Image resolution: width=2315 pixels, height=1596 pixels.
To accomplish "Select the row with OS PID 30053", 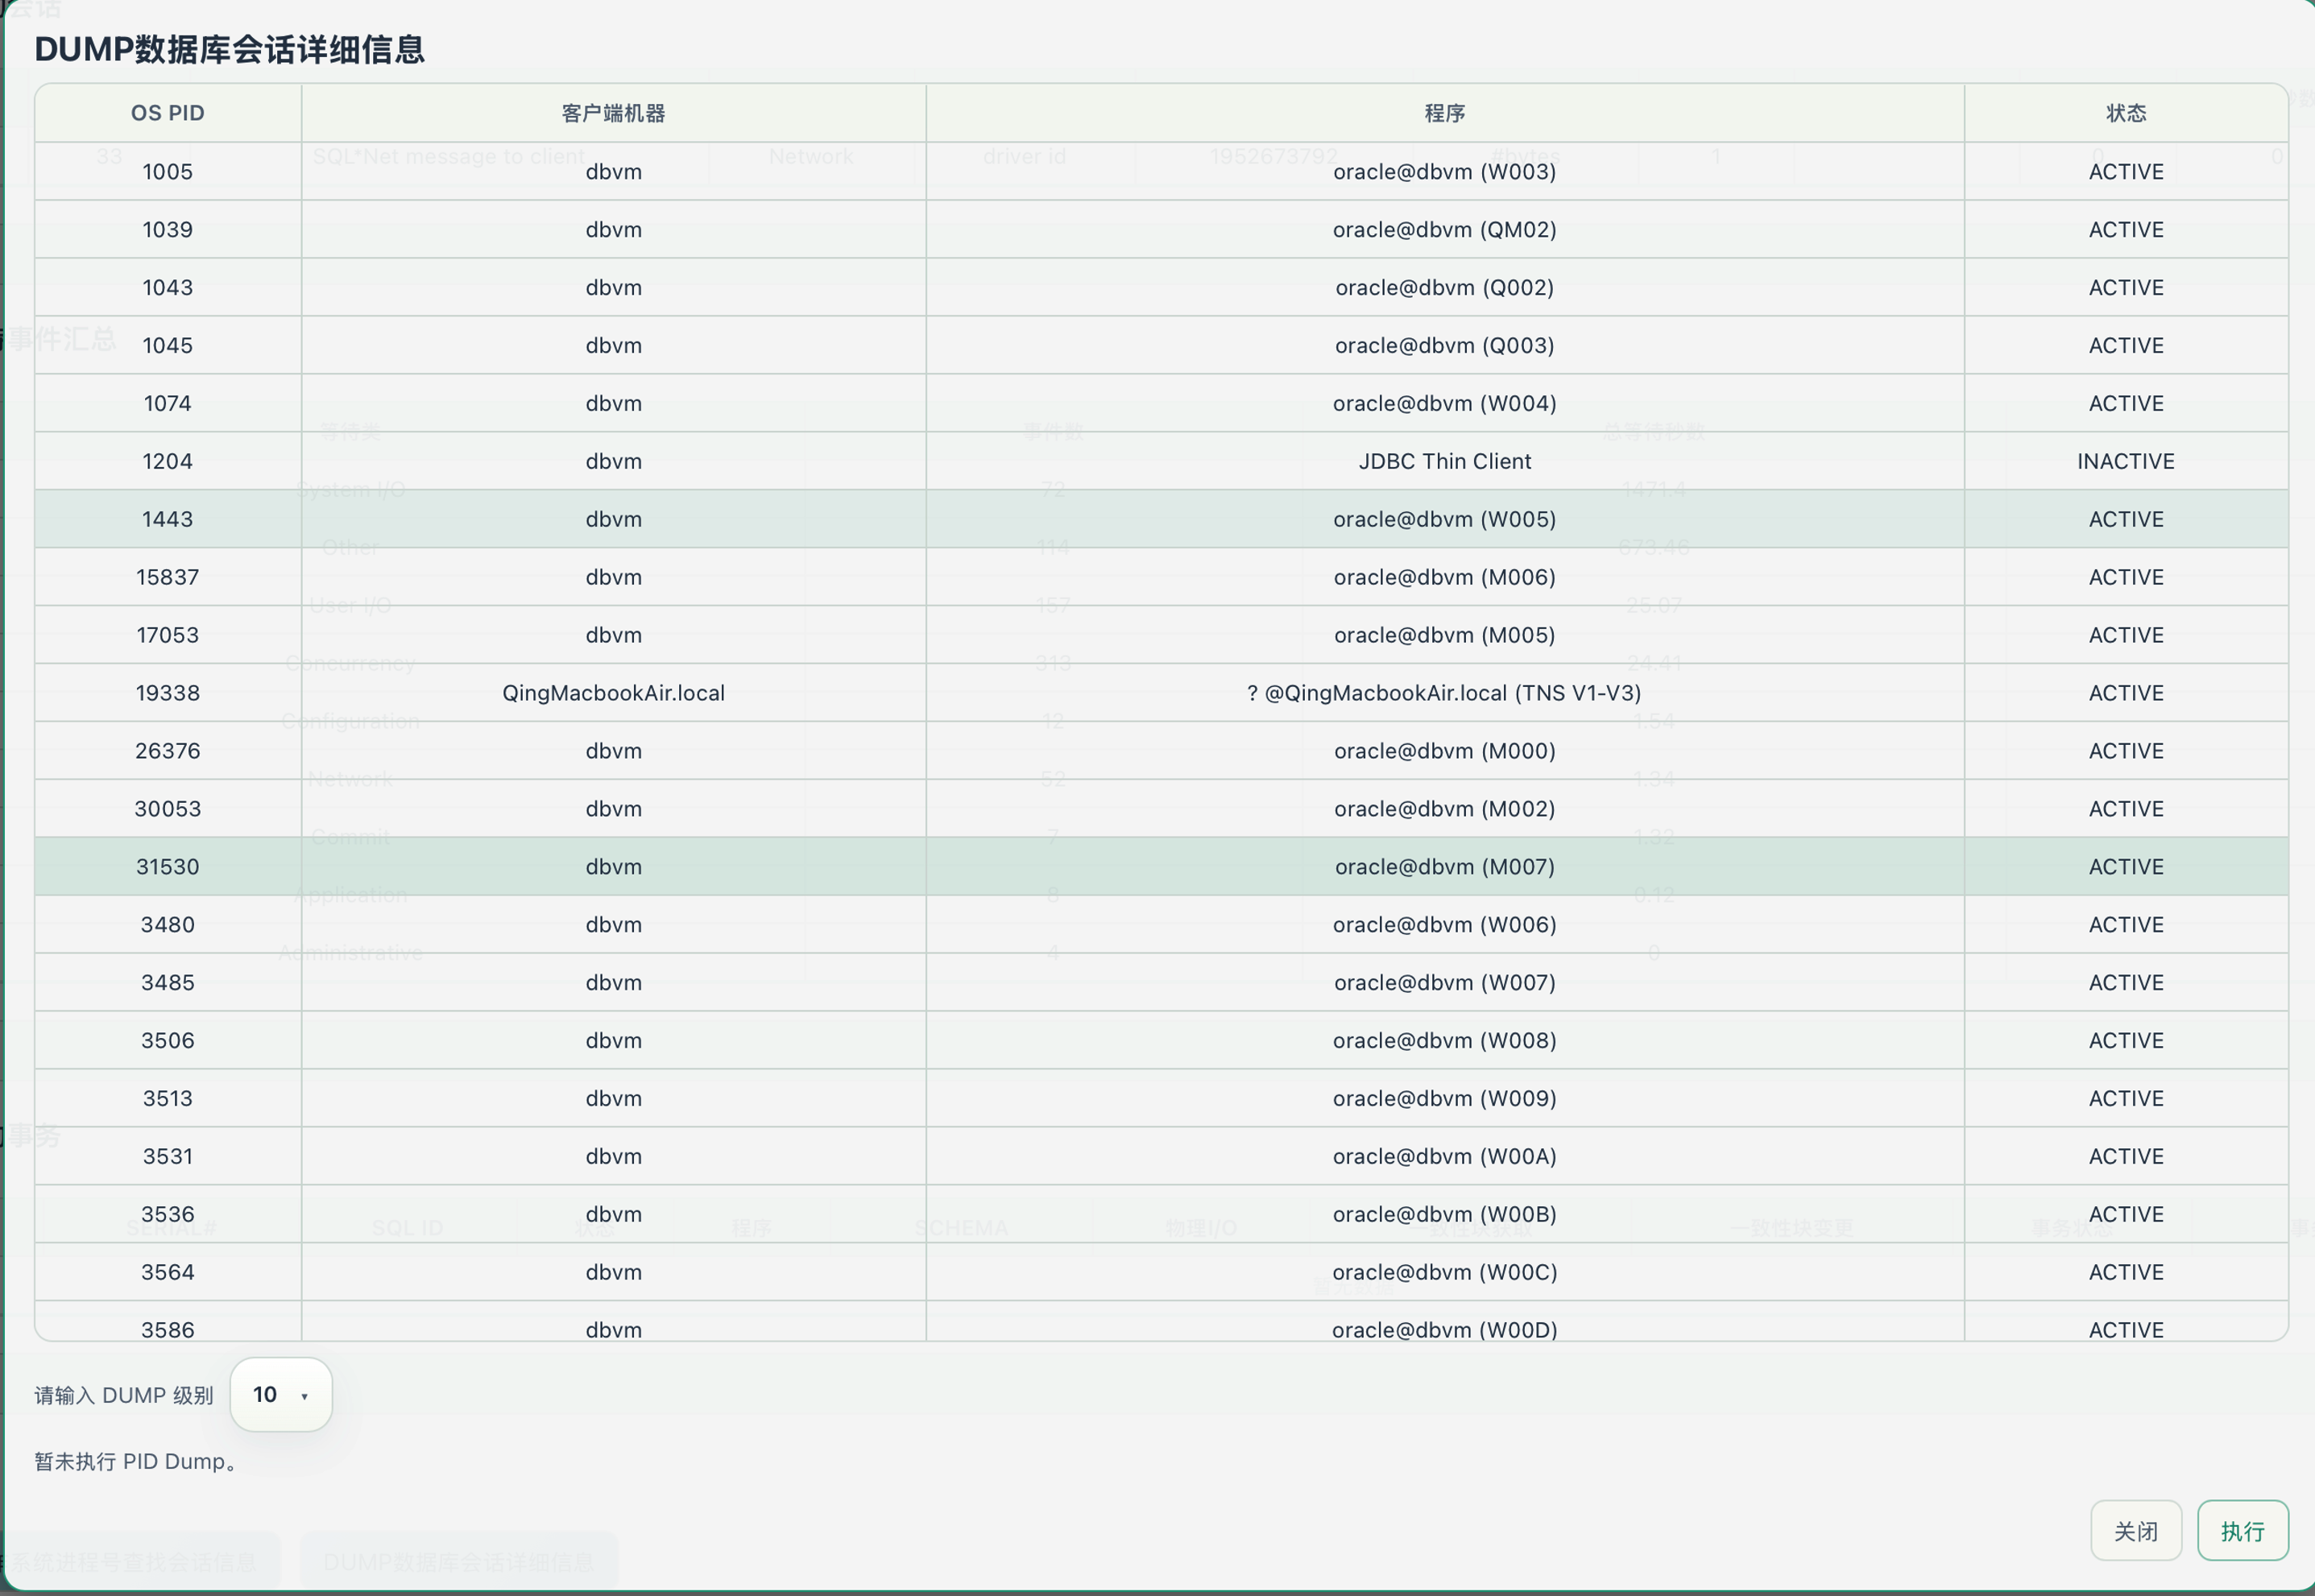I will click(x=1161, y=809).
